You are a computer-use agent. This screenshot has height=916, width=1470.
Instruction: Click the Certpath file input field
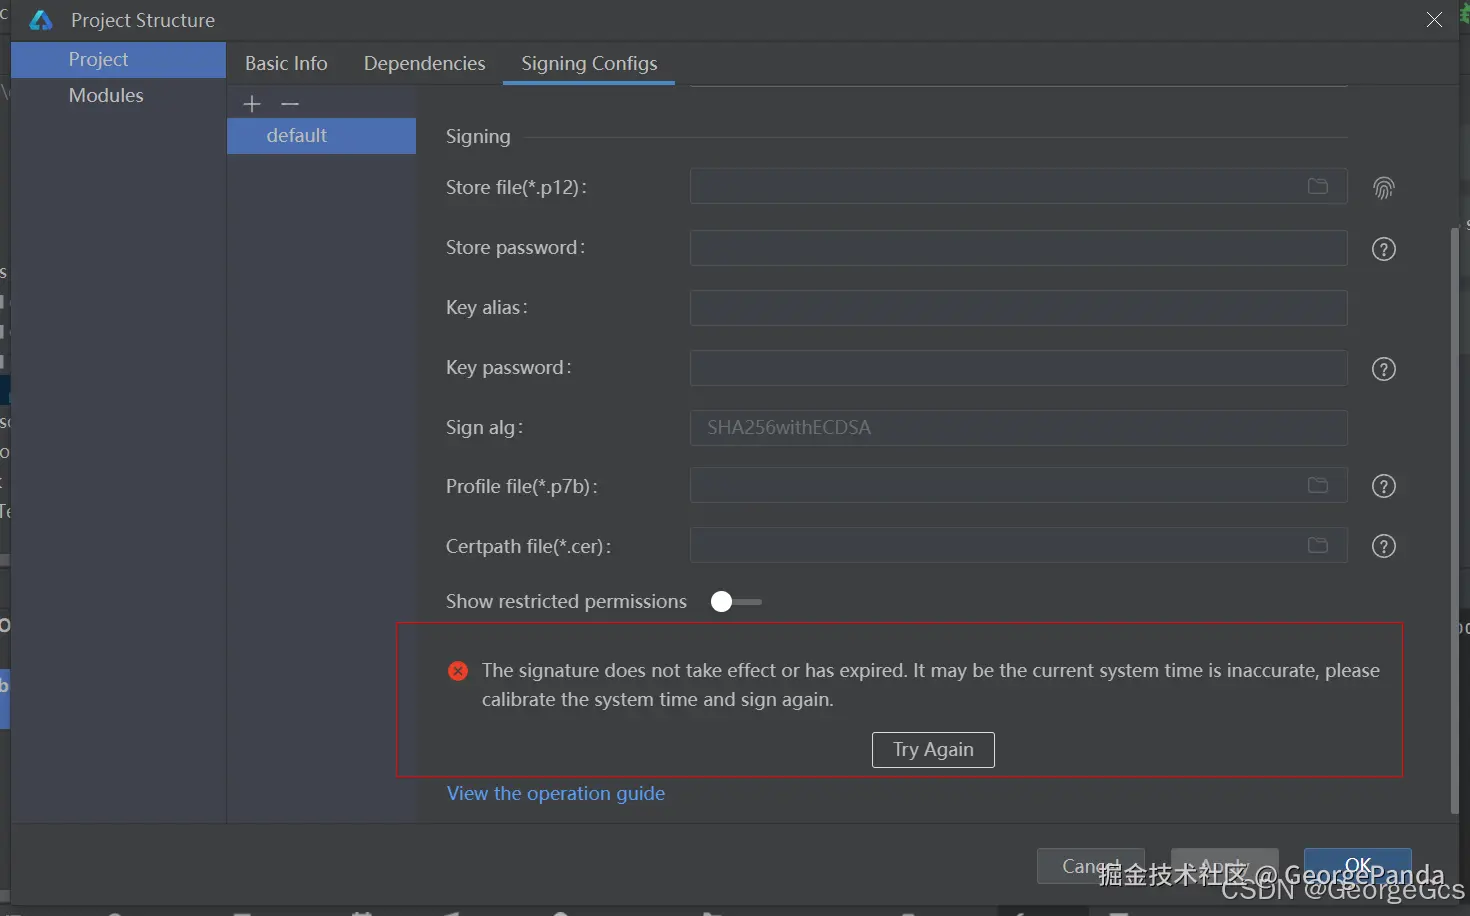(x=1019, y=546)
